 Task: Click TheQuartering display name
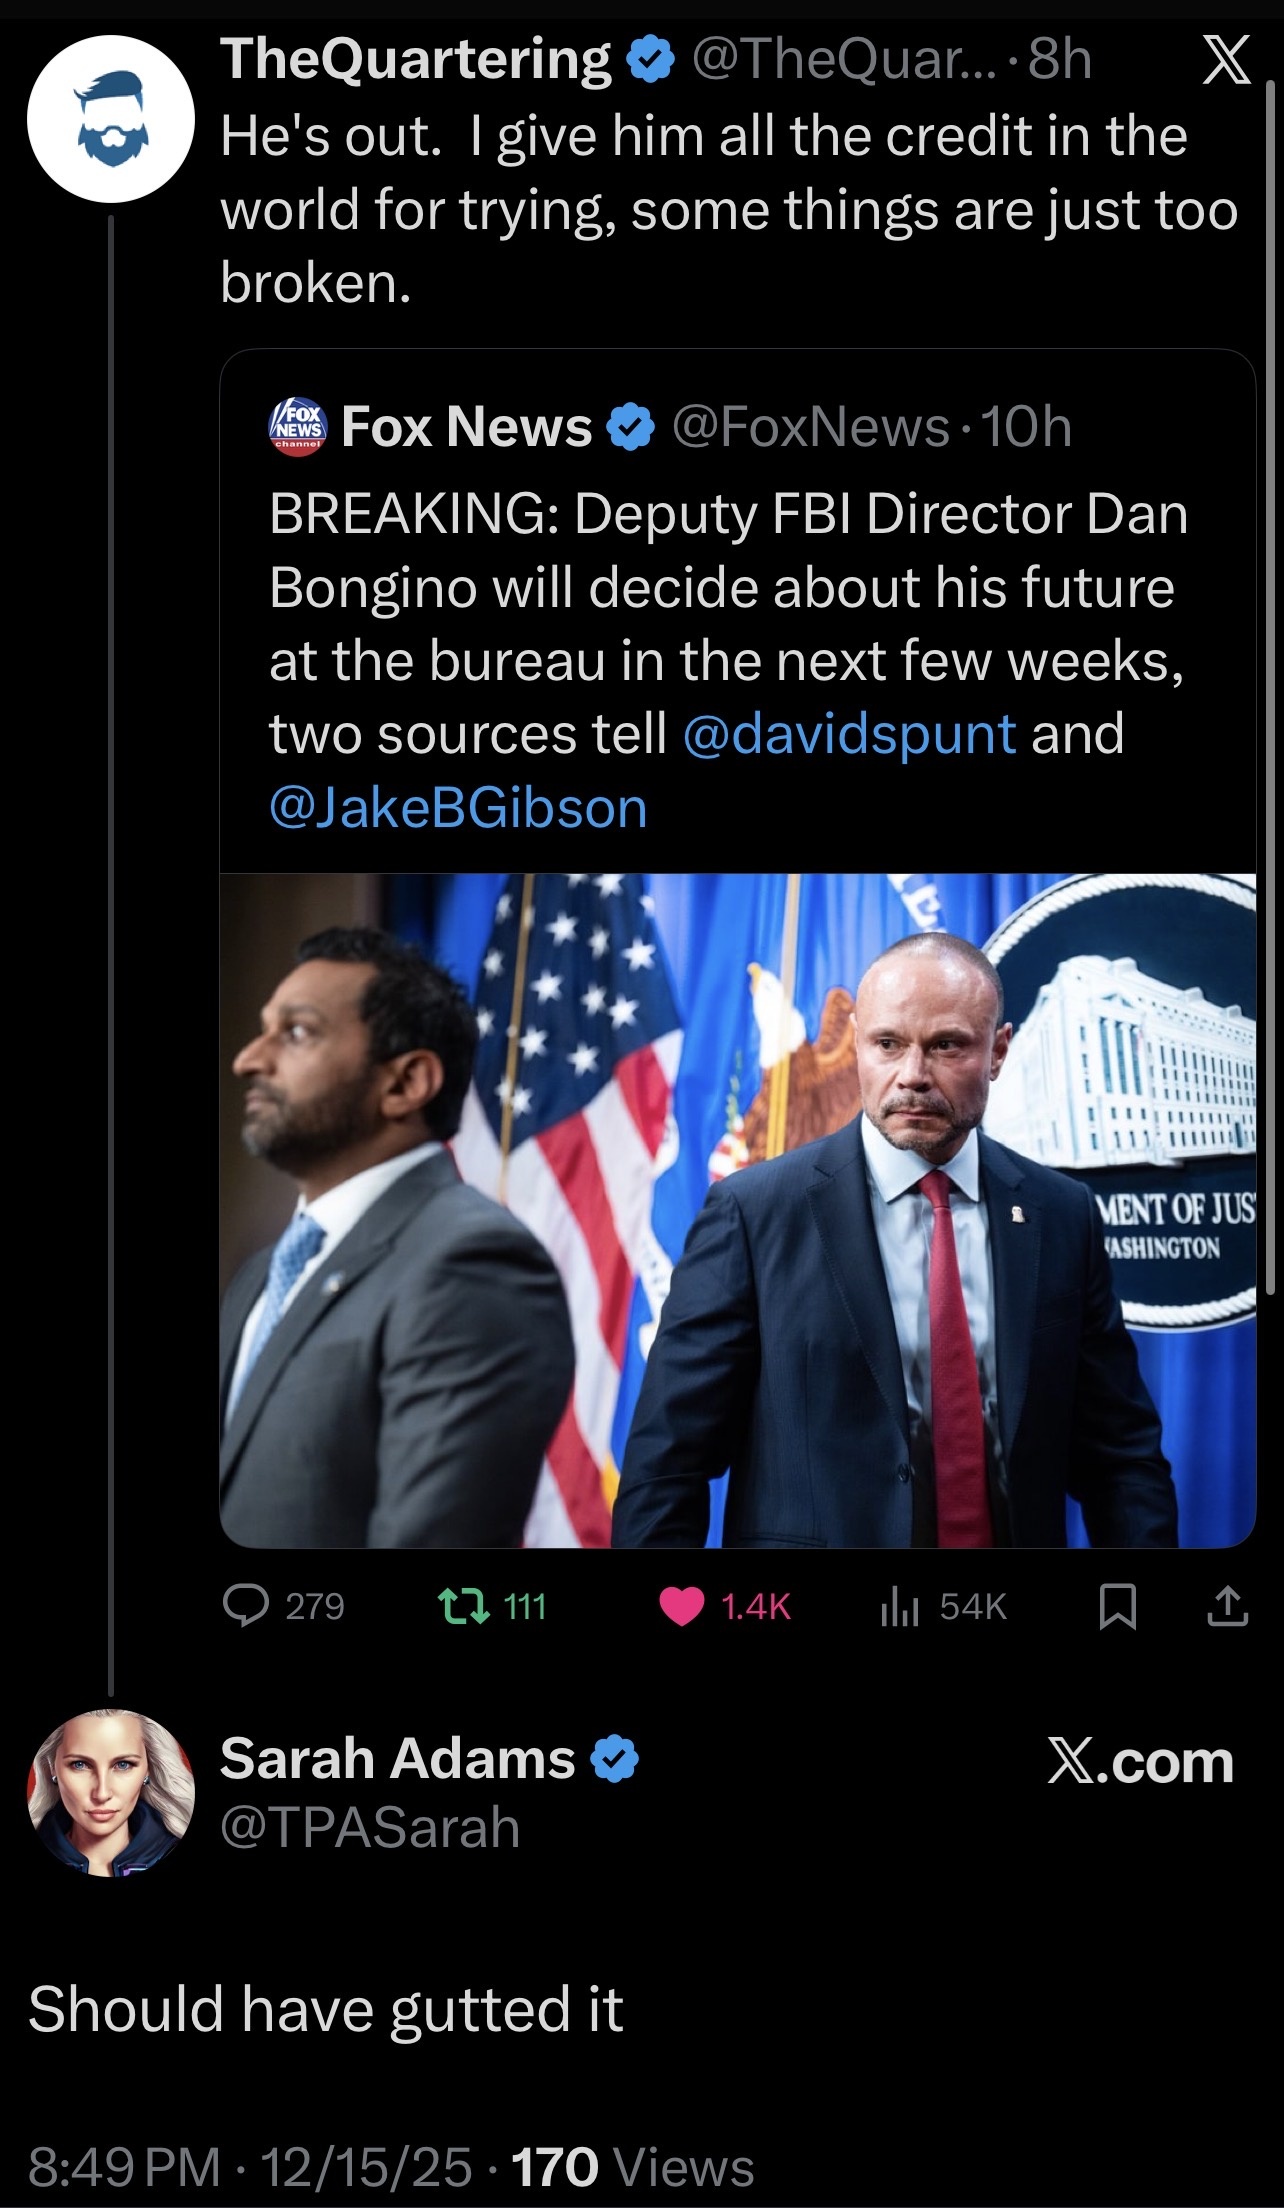click(415, 59)
